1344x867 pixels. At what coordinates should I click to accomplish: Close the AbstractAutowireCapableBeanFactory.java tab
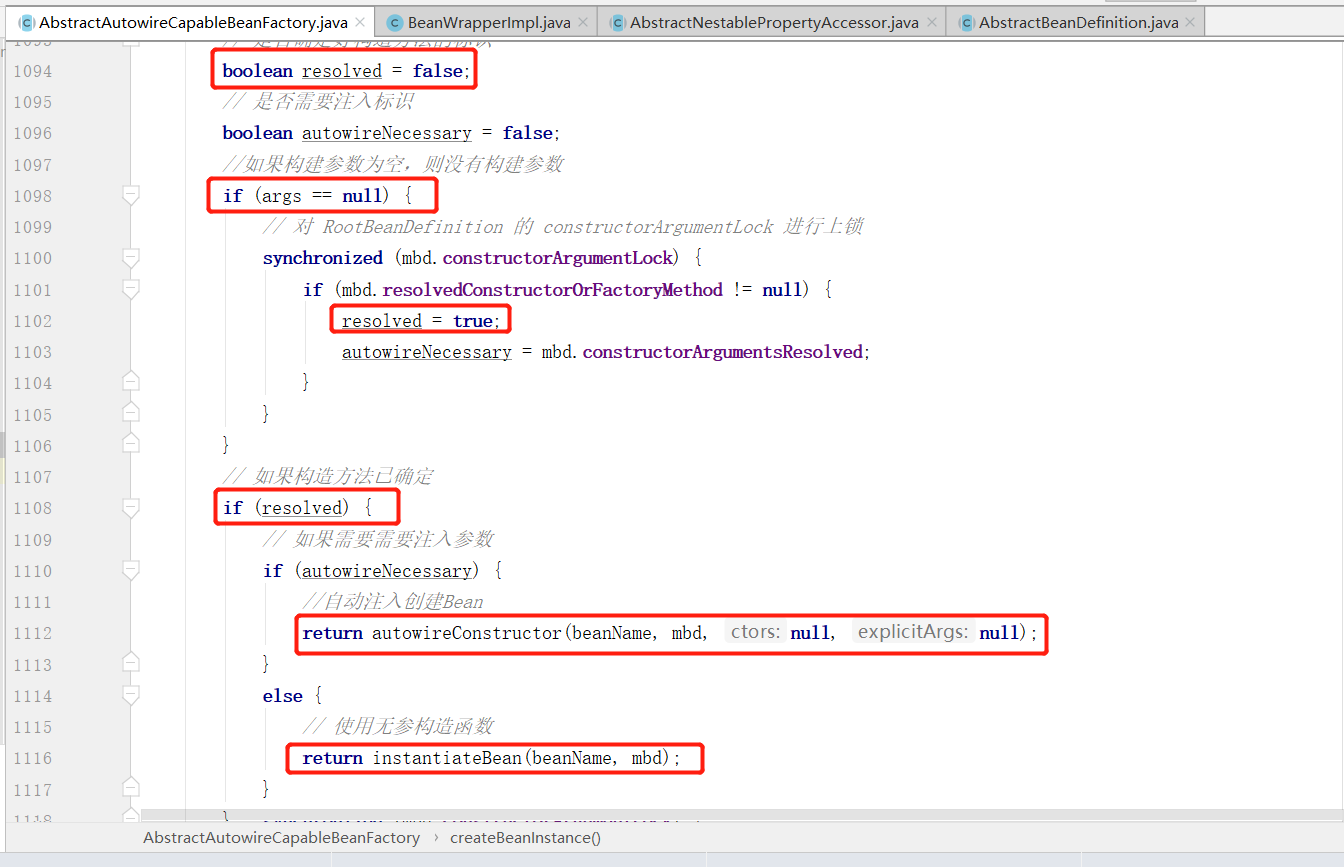click(x=360, y=22)
